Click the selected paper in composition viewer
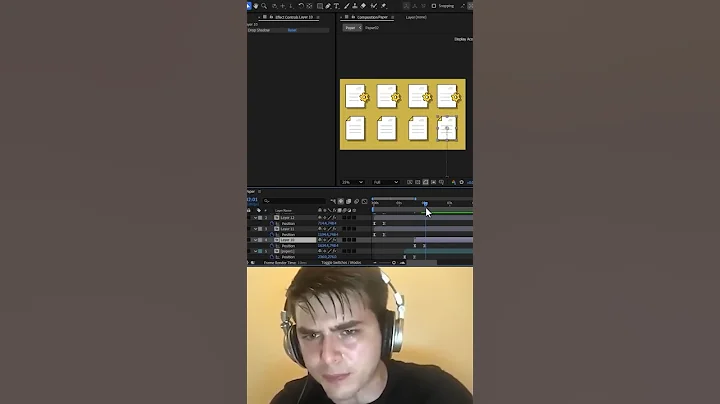This screenshot has width=720, height=404. [x=447, y=128]
